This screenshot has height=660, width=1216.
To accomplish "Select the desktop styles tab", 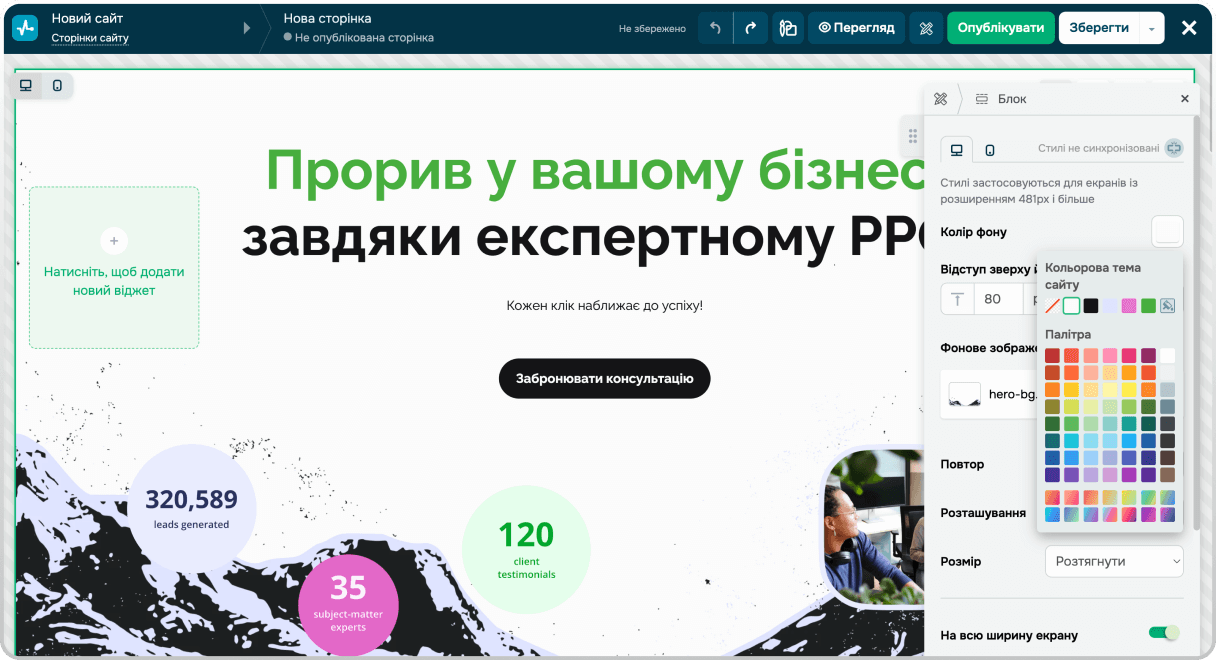I will (x=957, y=150).
